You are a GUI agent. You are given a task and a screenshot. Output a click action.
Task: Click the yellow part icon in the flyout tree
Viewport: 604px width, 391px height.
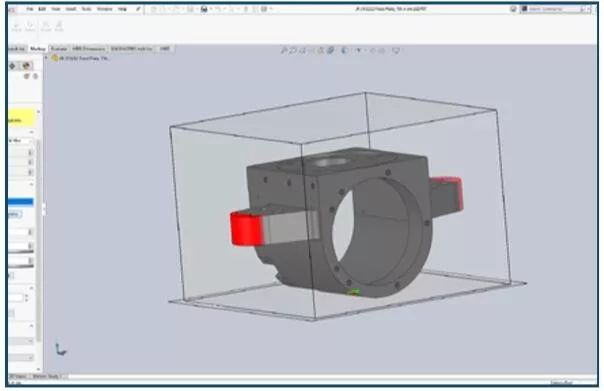click(55, 58)
